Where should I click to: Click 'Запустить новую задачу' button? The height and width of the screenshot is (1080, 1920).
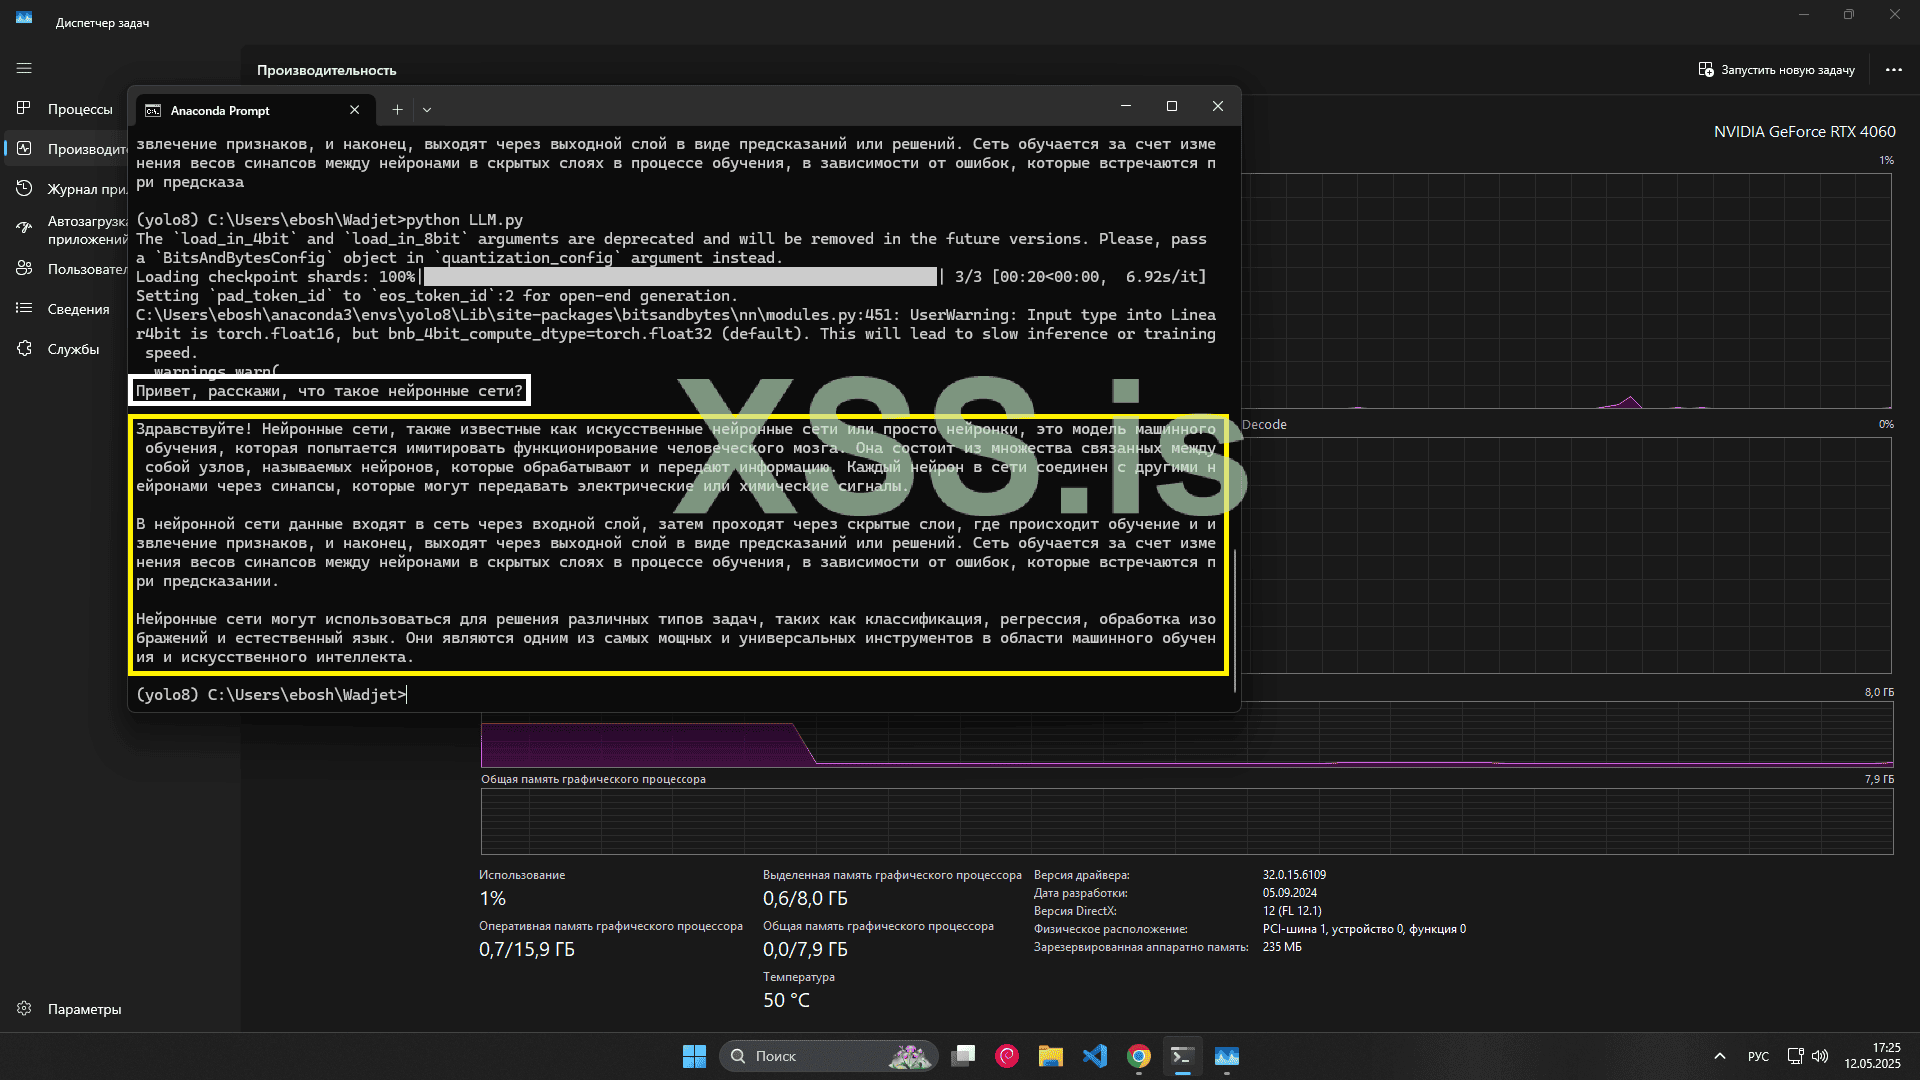click(x=1776, y=70)
